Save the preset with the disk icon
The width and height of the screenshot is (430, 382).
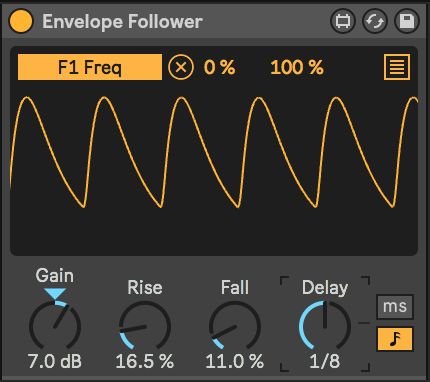coord(407,21)
